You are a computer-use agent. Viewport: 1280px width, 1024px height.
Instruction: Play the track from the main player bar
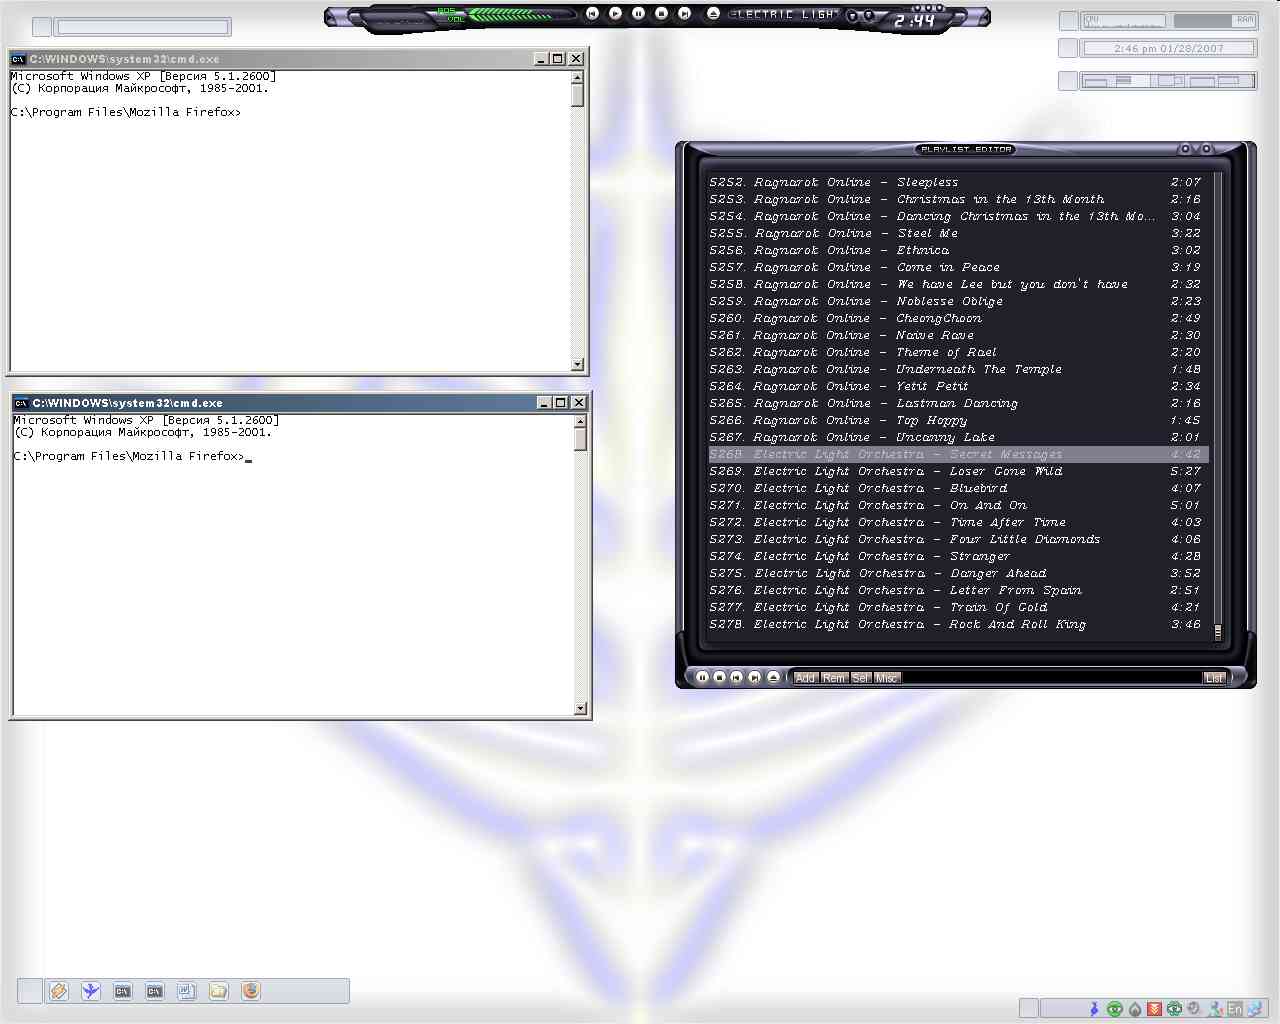[615, 14]
